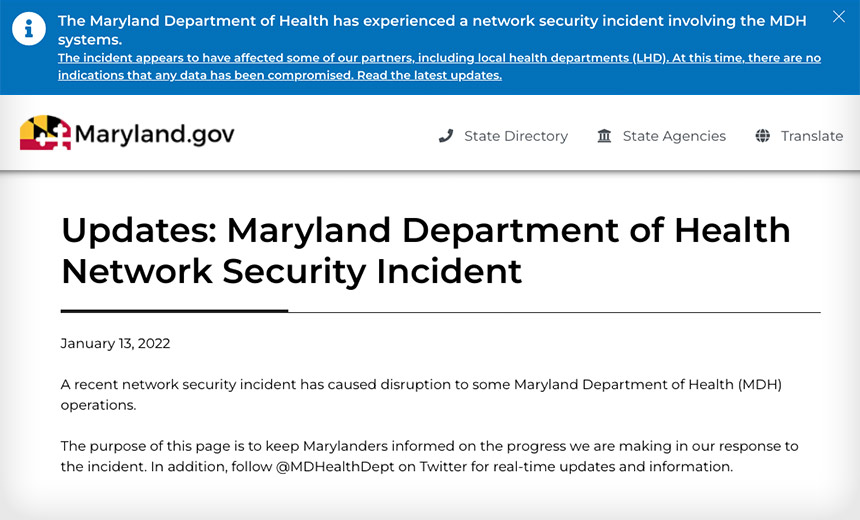This screenshot has width=860, height=520.
Task: Click the banner heading about MDH network incident
Action: pyautogui.click(x=432, y=30)
